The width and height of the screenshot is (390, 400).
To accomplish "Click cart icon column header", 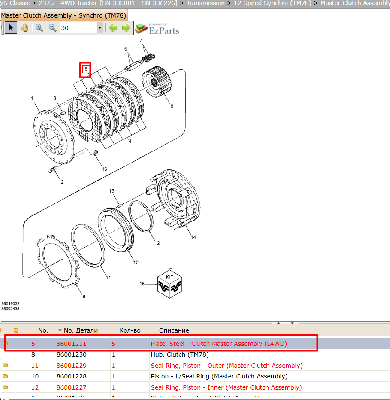I will tap(15, 330).
